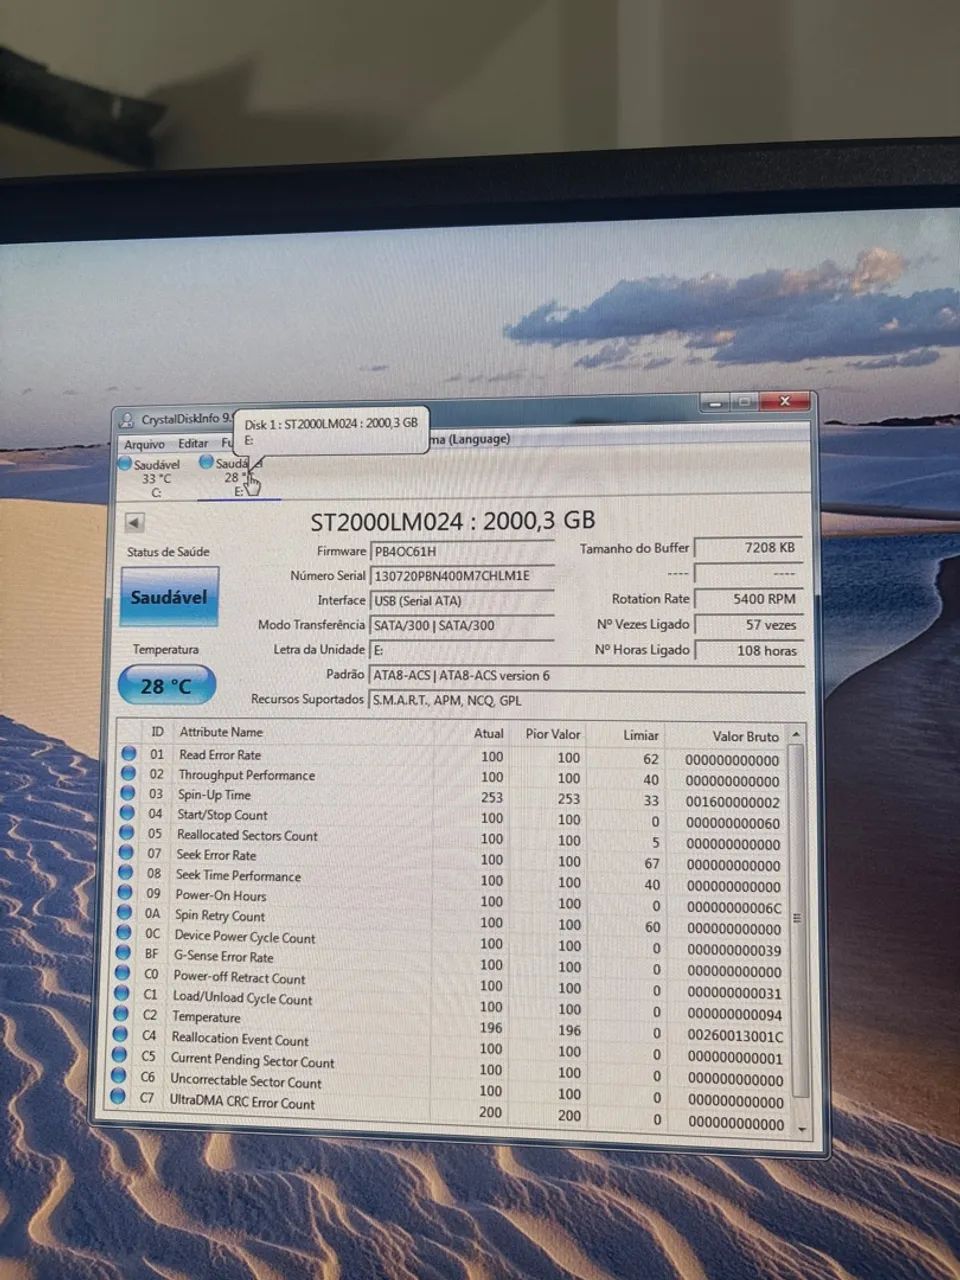Click status icon of Spin Retry Count
The height and width of the screenshot is (1280, 960).
point(124,913)
